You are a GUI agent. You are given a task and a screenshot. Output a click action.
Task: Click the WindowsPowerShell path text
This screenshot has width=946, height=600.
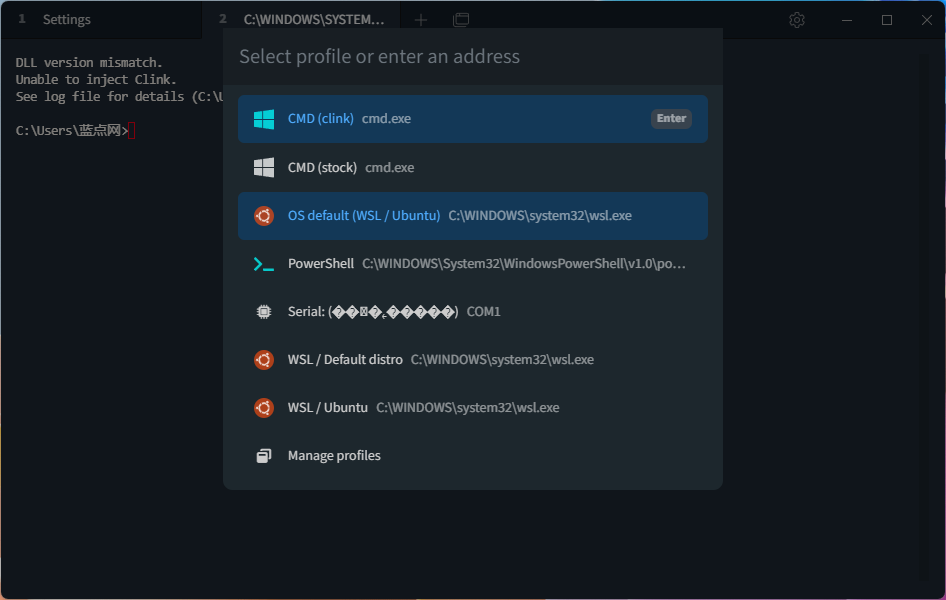524,264
